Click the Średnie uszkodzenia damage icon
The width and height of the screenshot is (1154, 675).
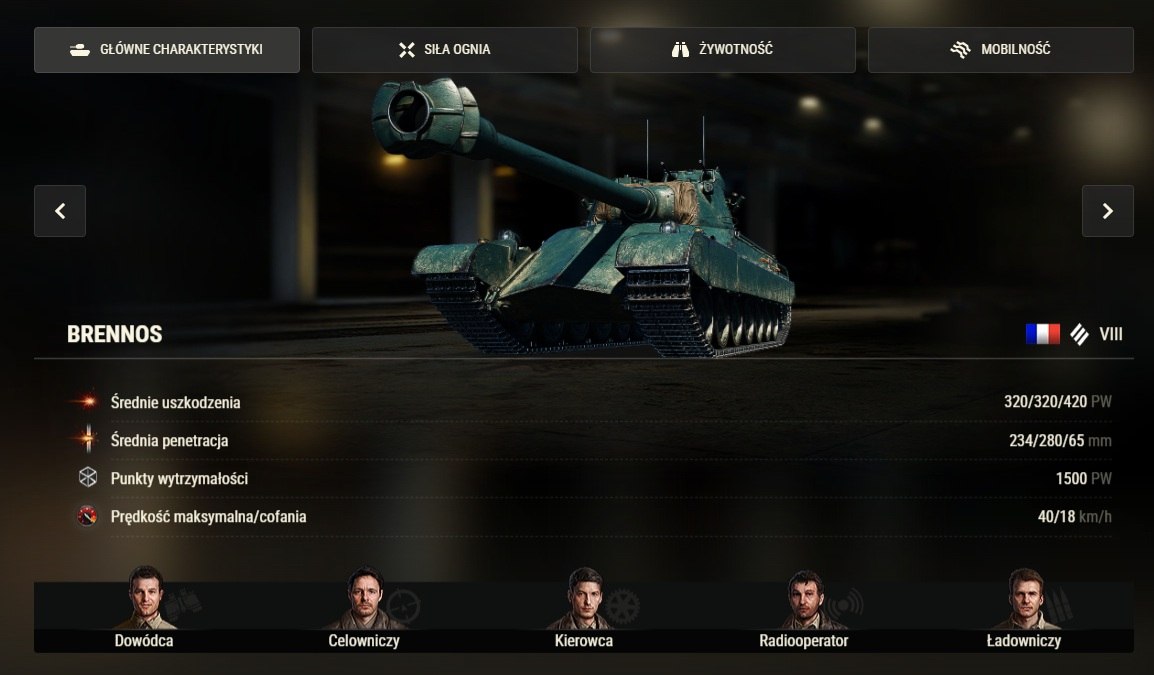[87, 402]
